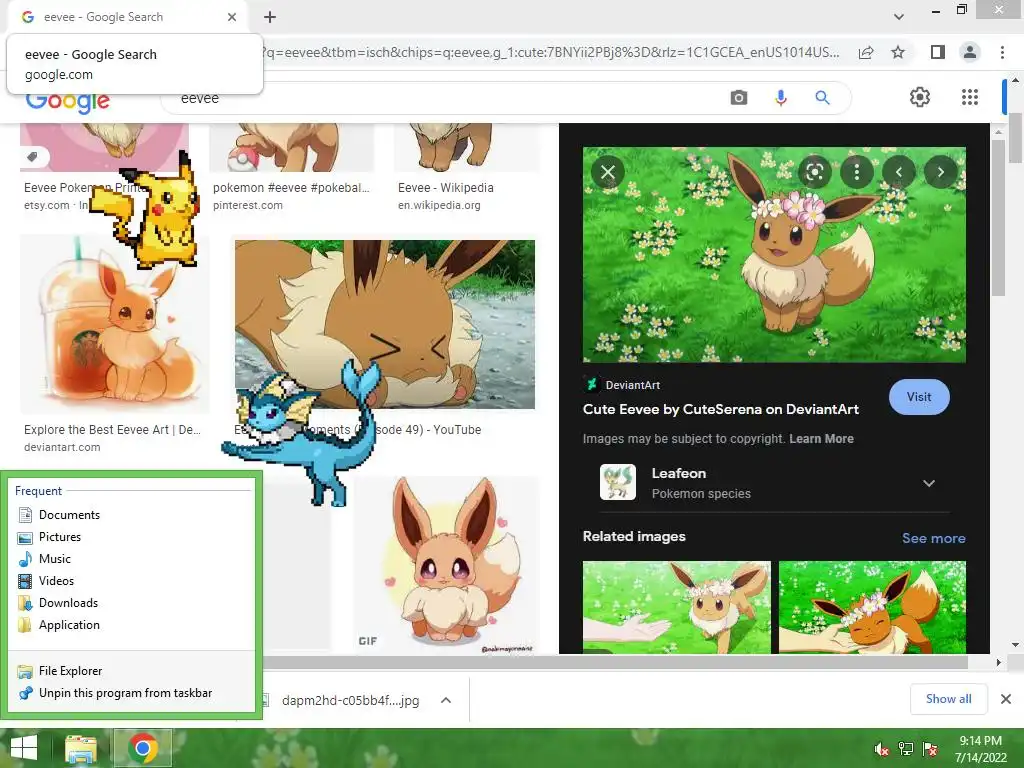The image size is (1024, 768).
Task: Search inside image with Lens icon
Action: pyautogui.click(x=814, y=172)
